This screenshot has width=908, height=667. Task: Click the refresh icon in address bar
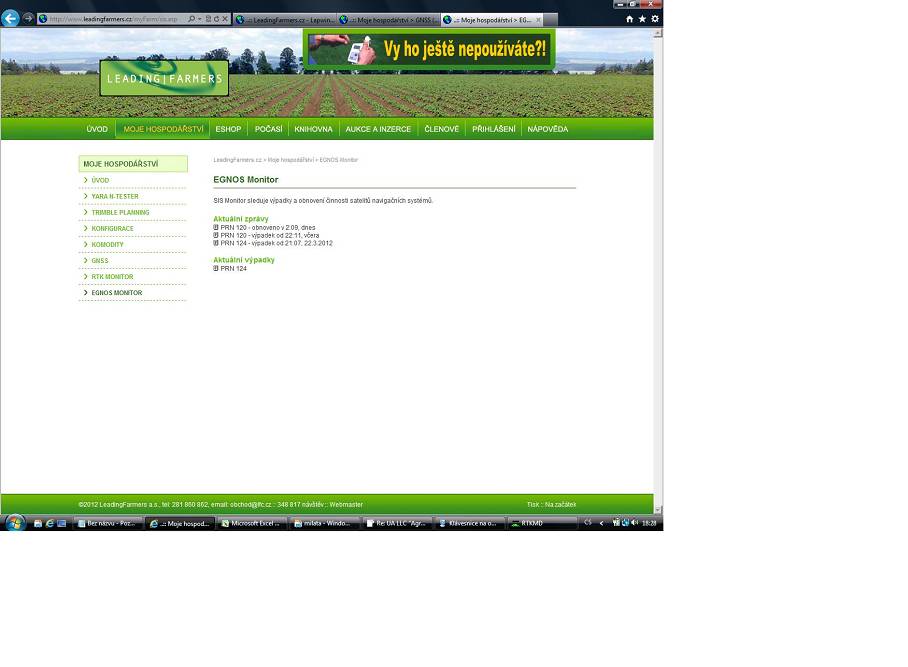[217, 19]
